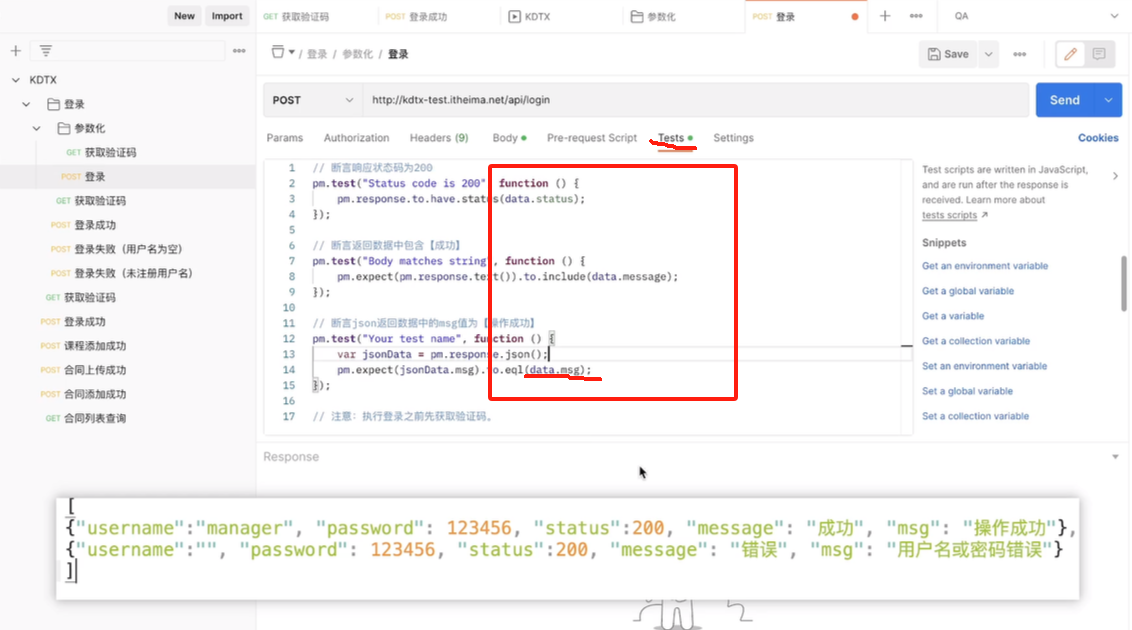Click the collection icon in the breadcrumb
Viewport: 1132px width, 630px height.
click(x=278, y=52)
